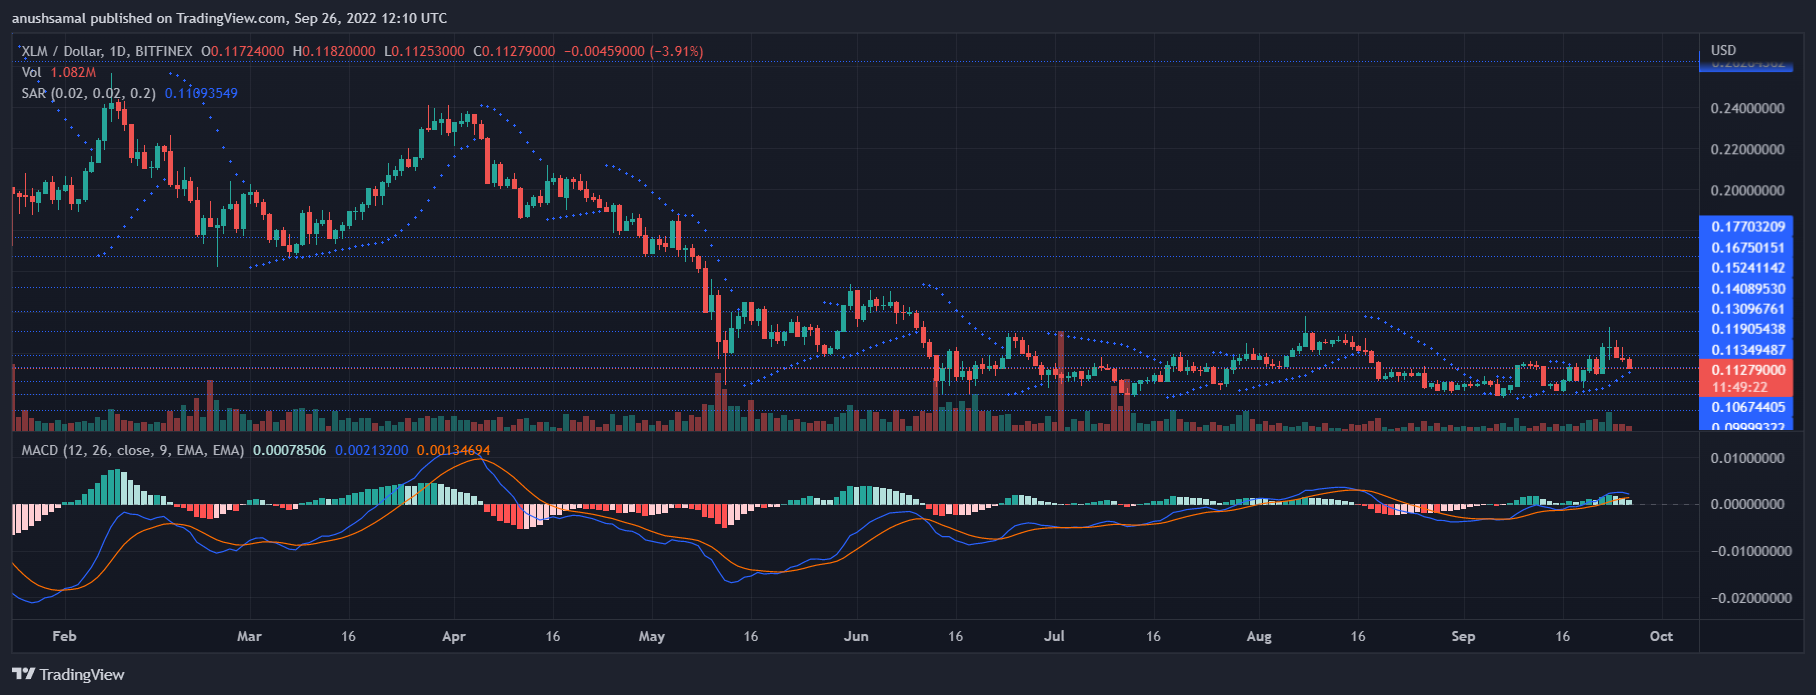Click the TradingView logo in the footer
This screenshot has height=695, width=1816.
[x=68, y=674]
